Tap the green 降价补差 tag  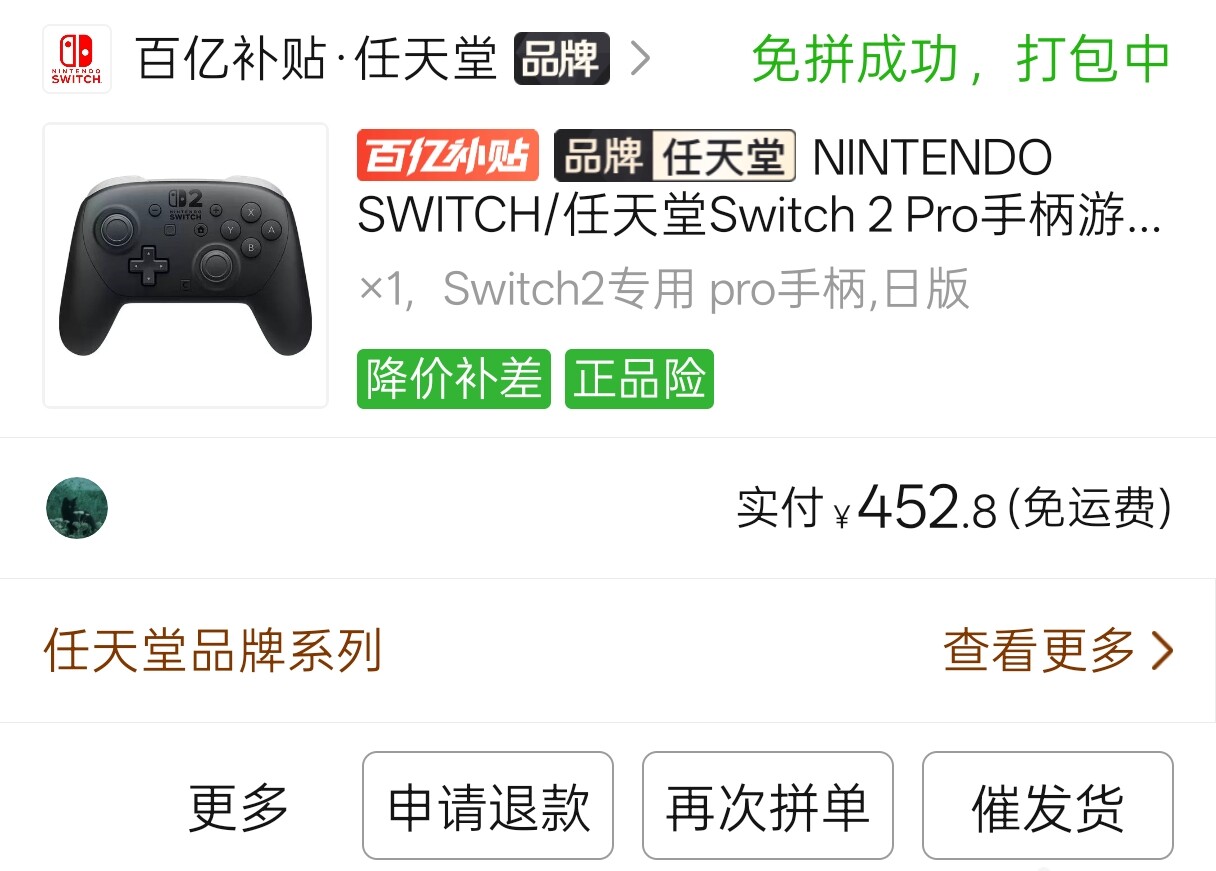[x=454, y=379]
